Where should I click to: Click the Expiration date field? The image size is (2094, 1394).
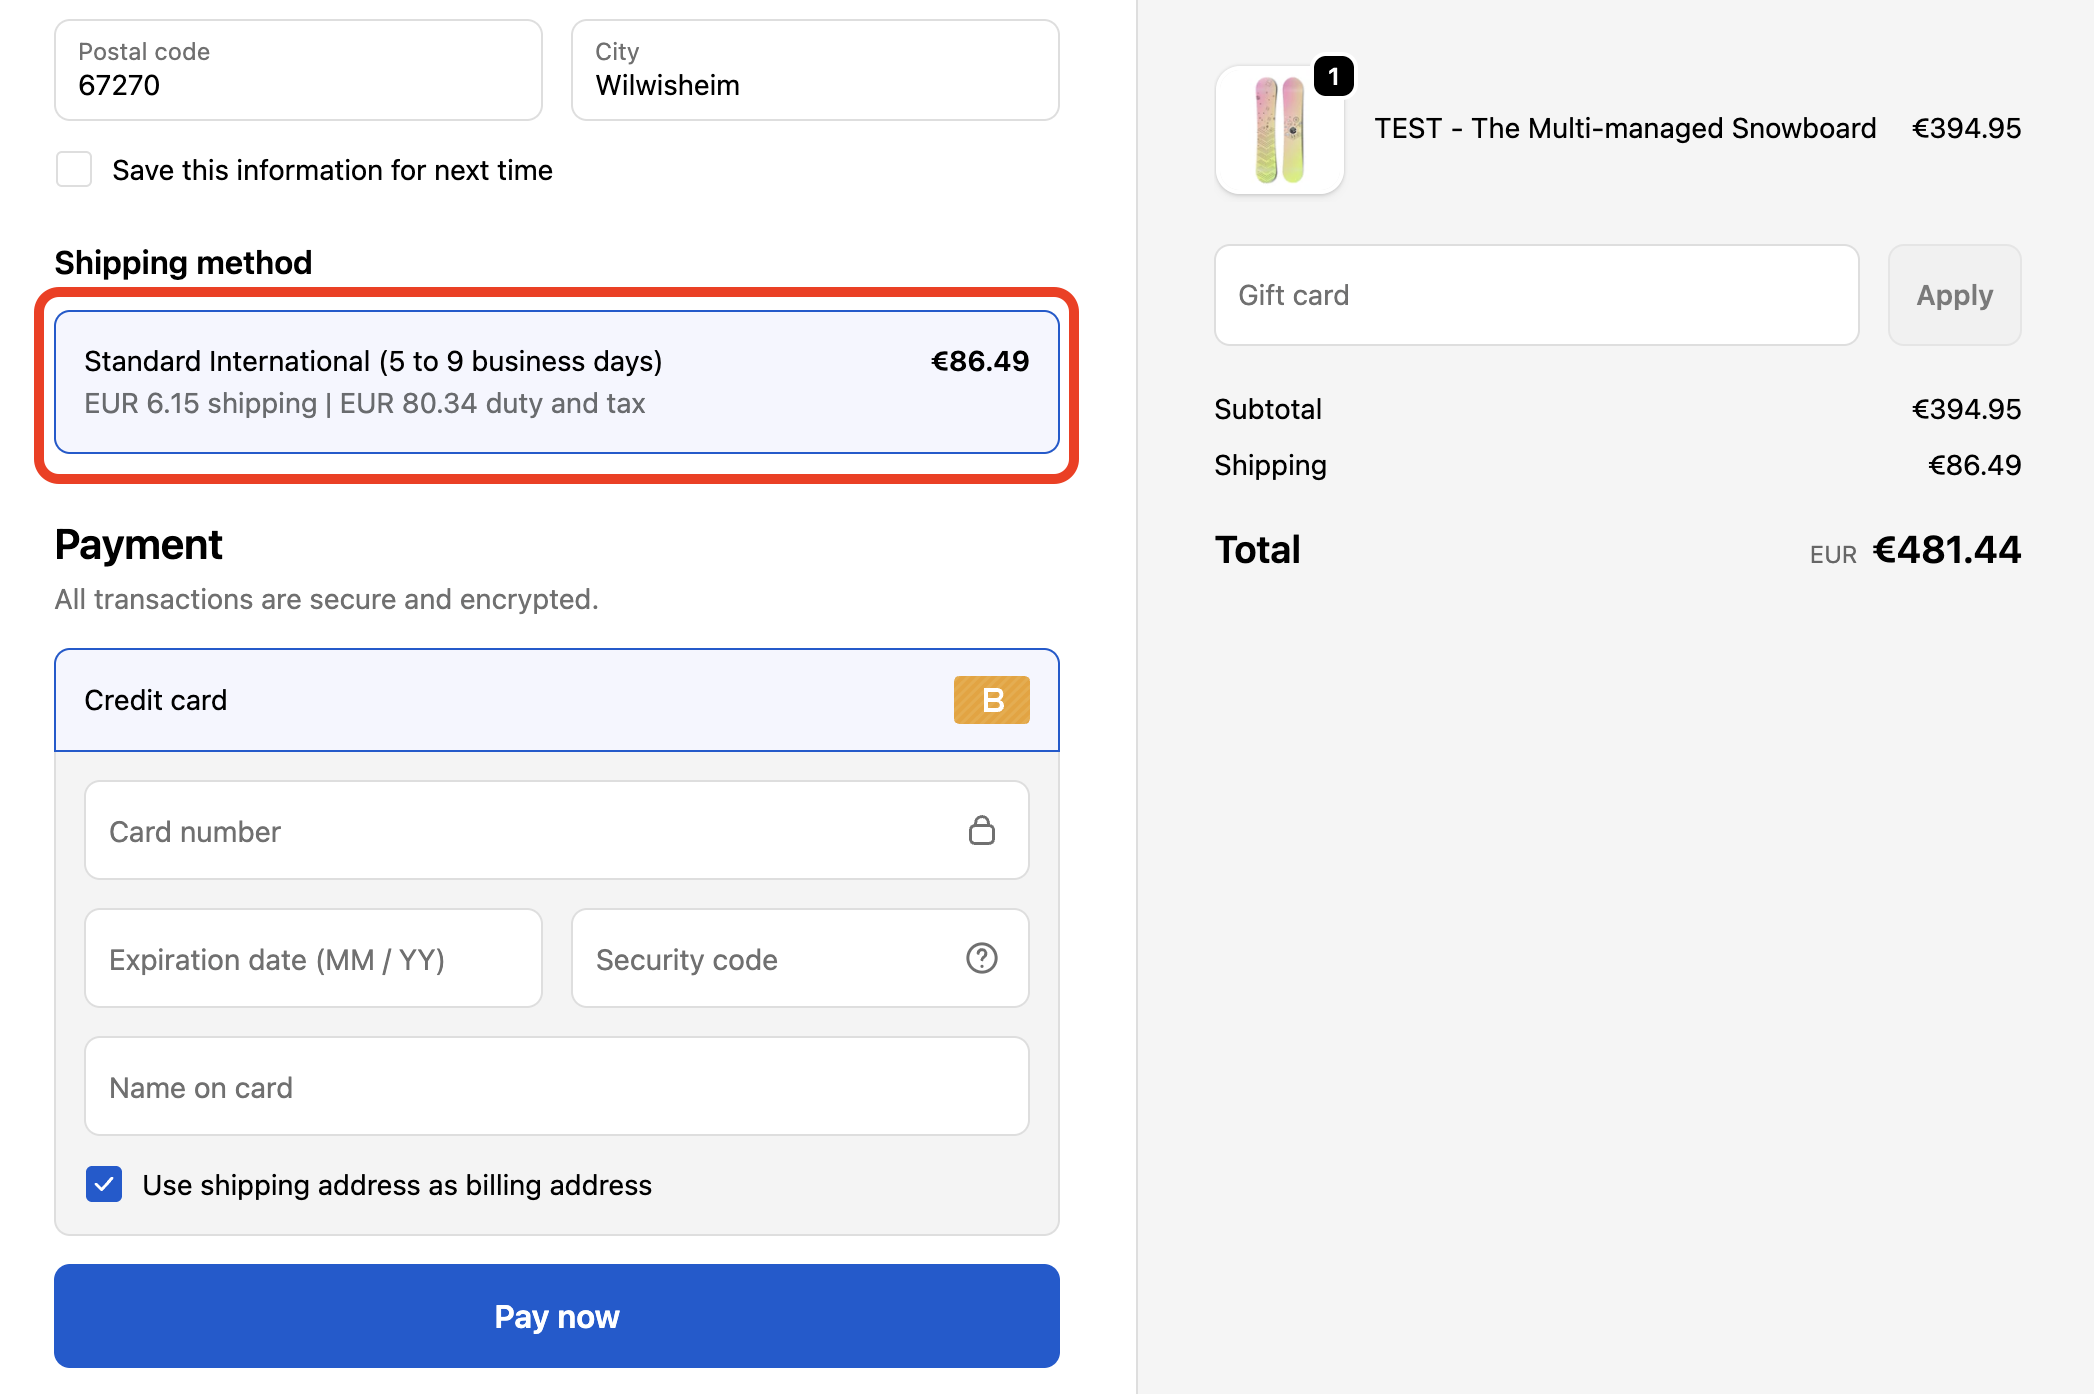313,959
